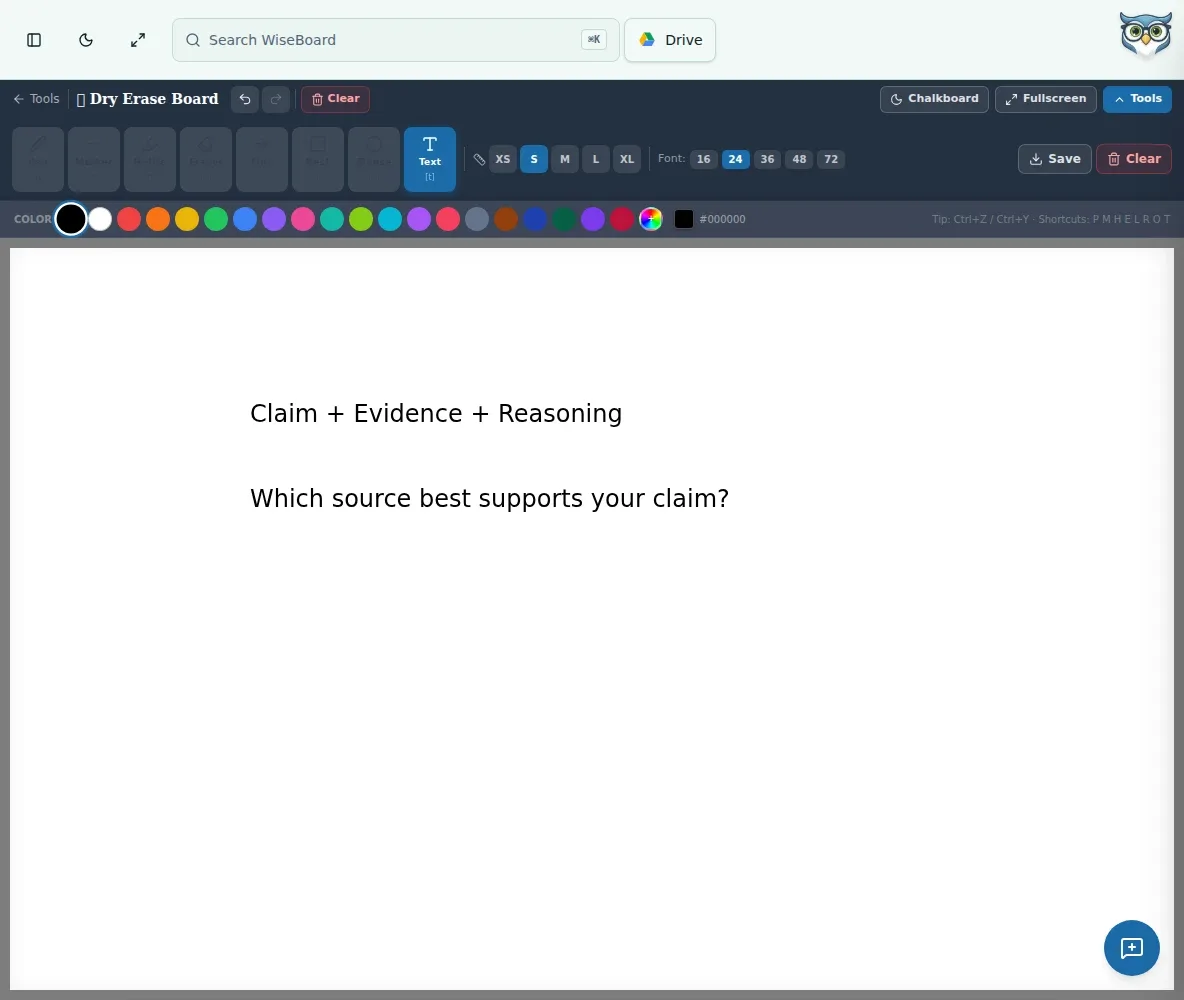Undo the last board action

(x=245, y=99)
